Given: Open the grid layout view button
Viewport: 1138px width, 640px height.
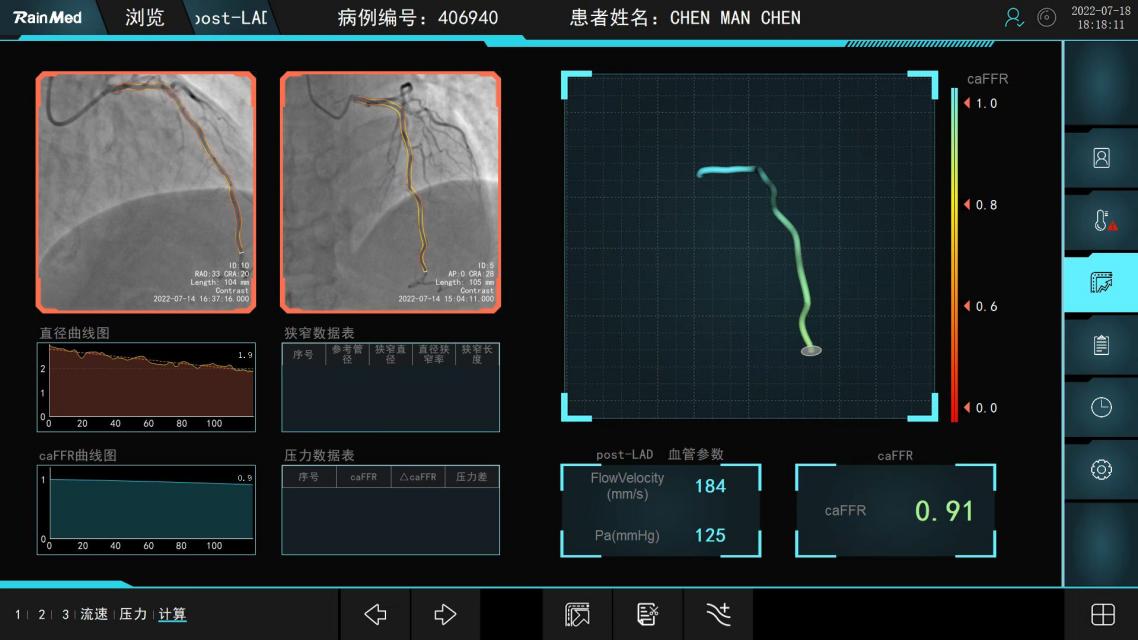Looking at the screenshot, I should 1102,614.
